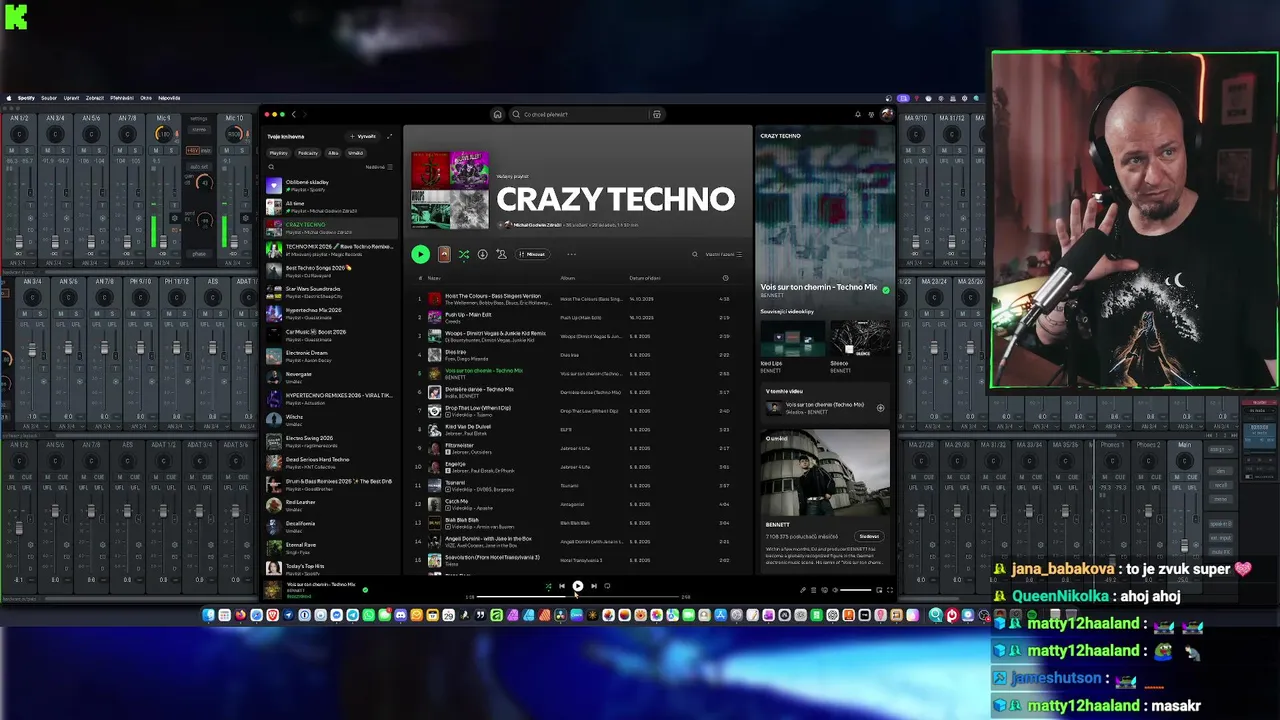This screenshot has height=720, width=1280.
Task: Expand the library with the arrows icon
Action: 389,136
